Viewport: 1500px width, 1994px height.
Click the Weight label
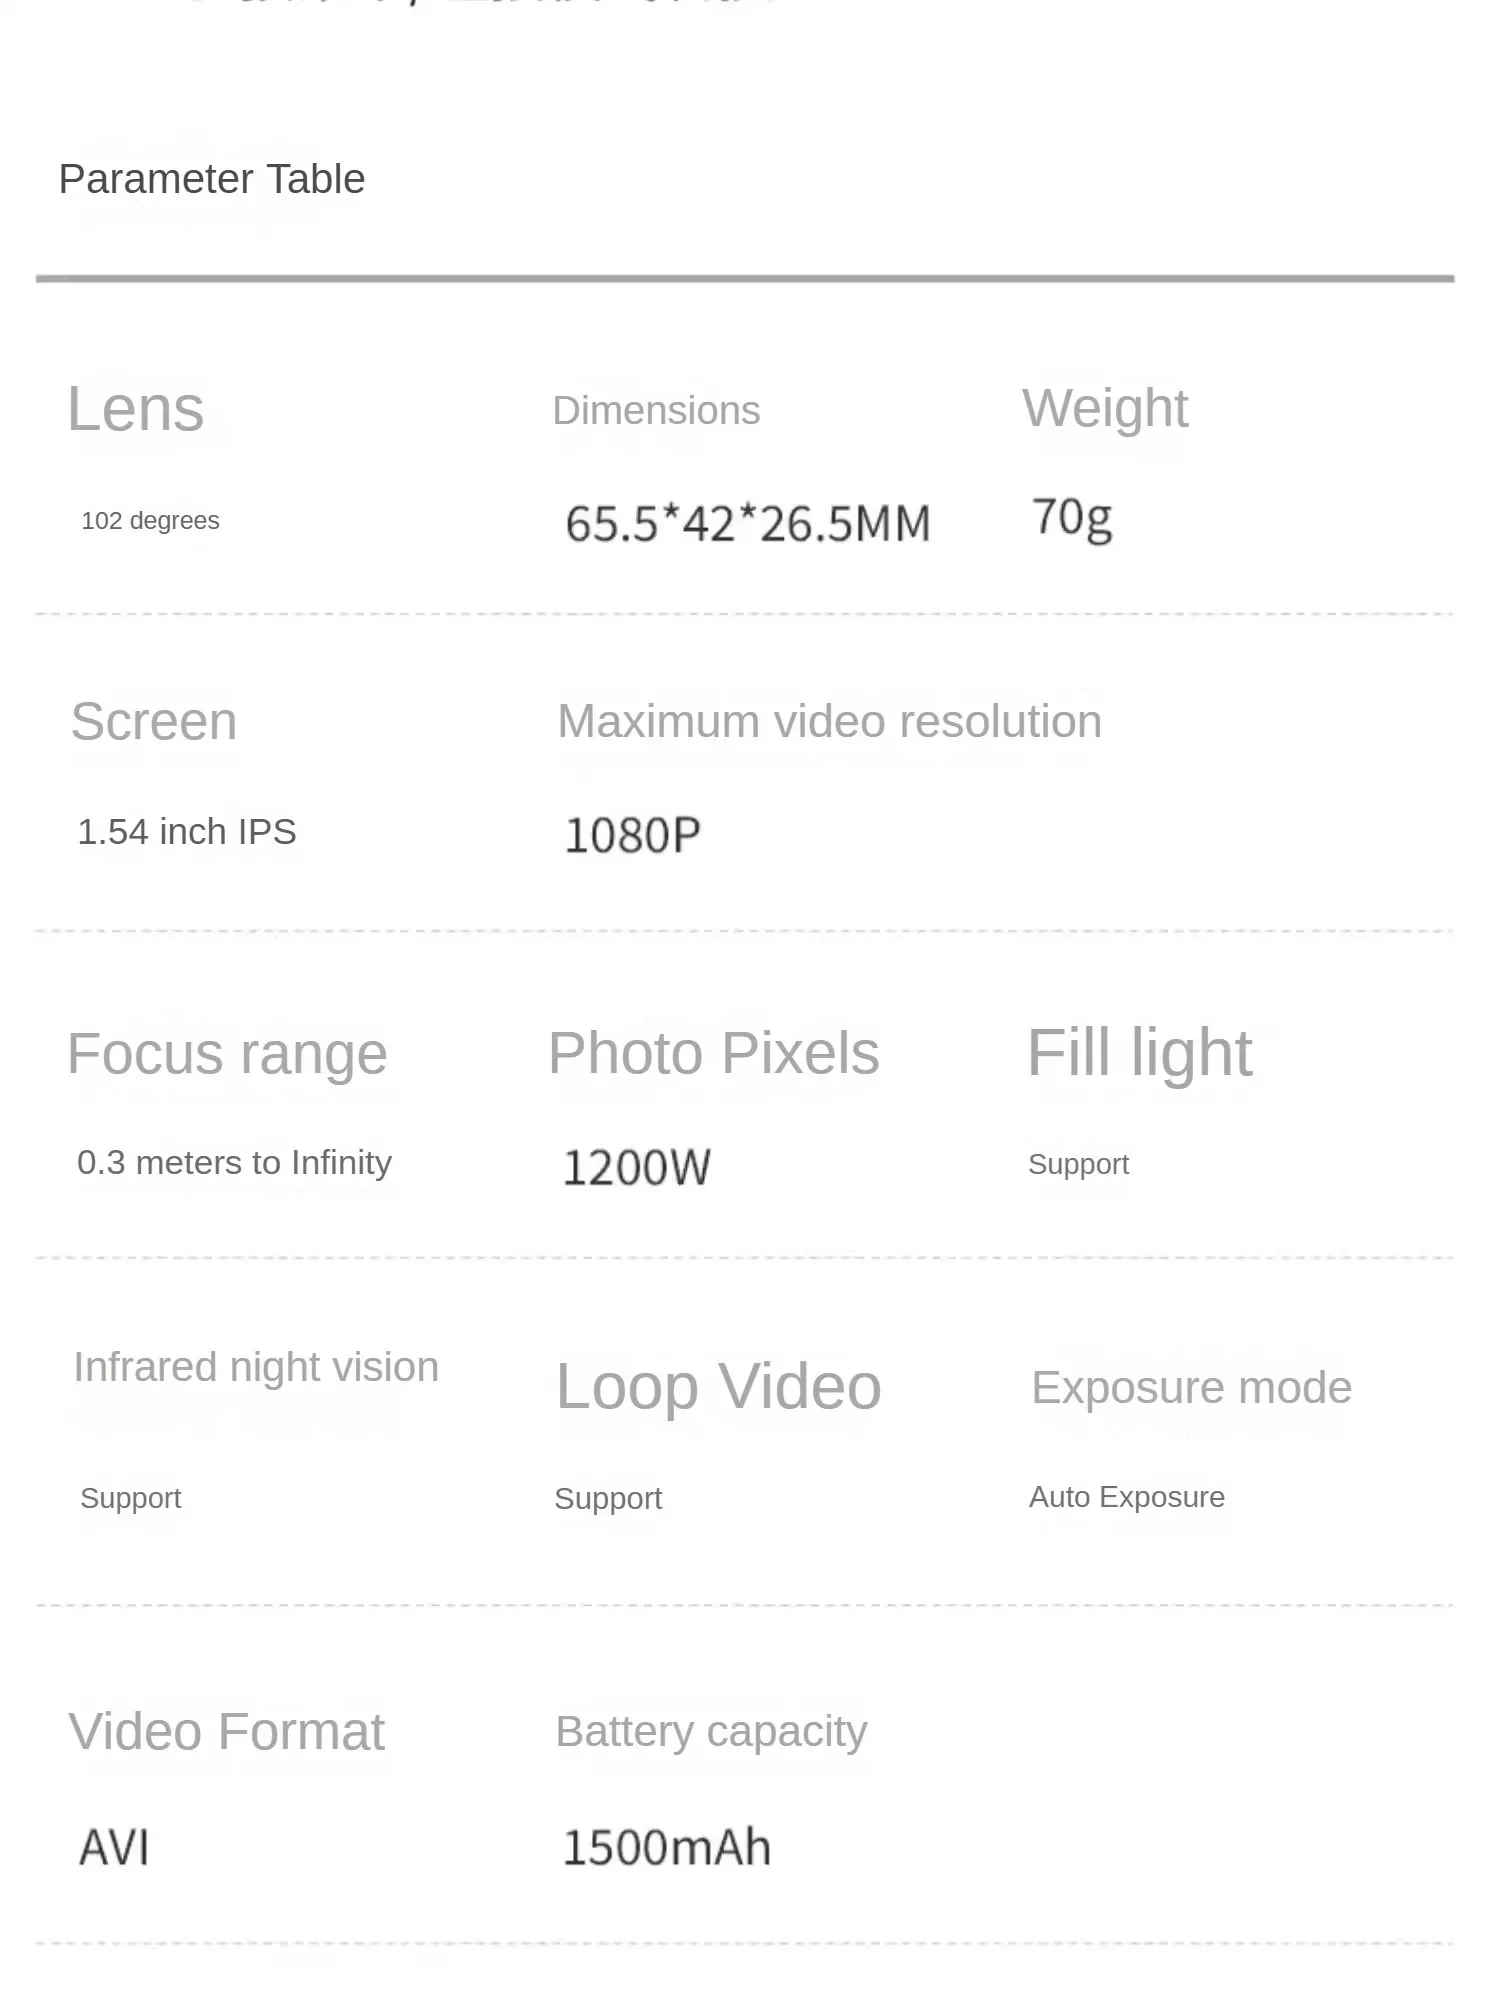coord(1105,408)
